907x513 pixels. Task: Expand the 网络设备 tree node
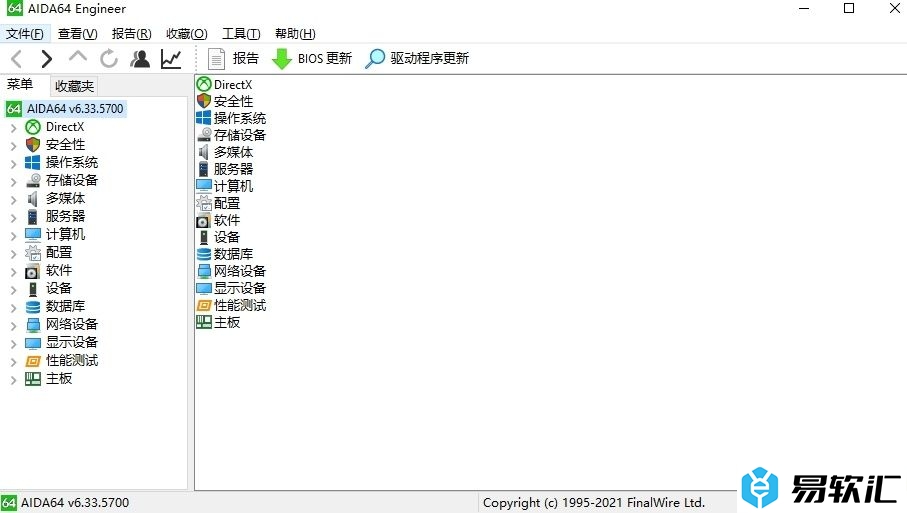click(x=13, y=326)
